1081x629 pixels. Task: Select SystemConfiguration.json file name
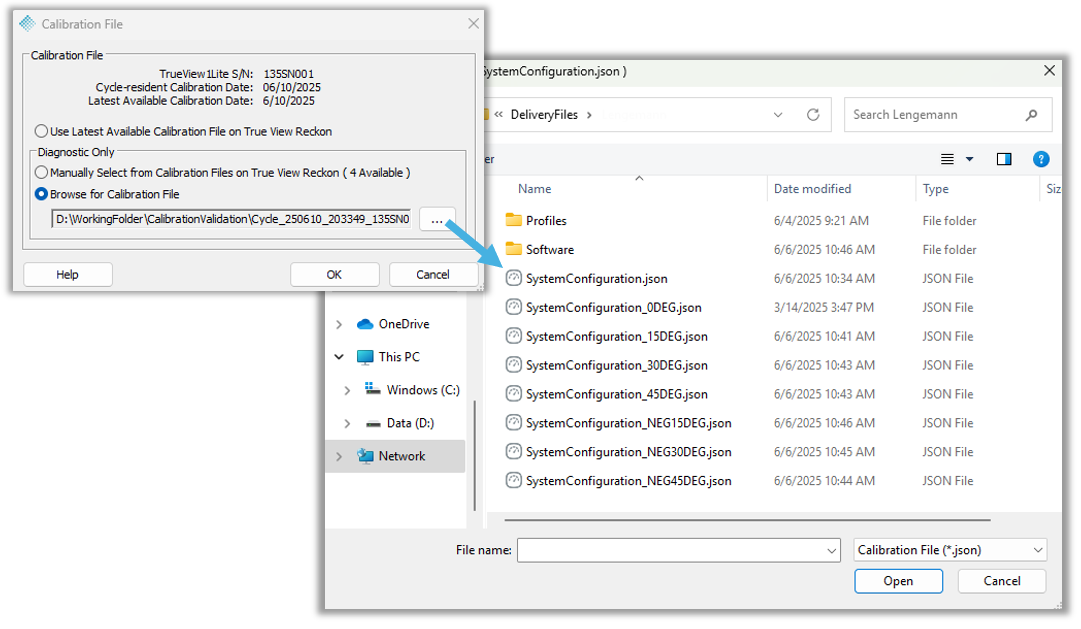pyautogui.click(x=596, y=279)
